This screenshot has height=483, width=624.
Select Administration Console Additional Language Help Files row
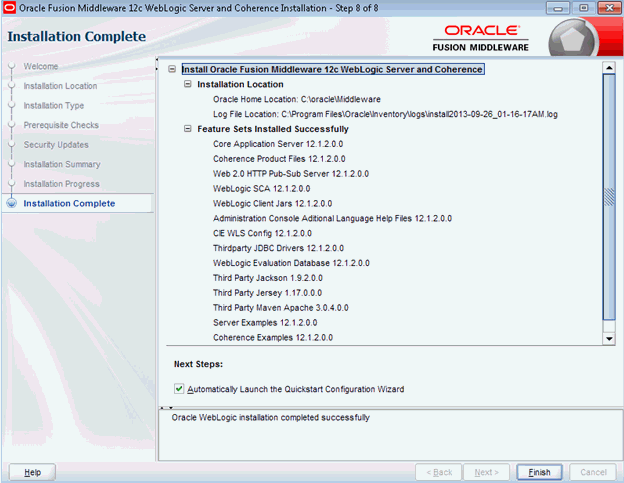tap(332, 218)
